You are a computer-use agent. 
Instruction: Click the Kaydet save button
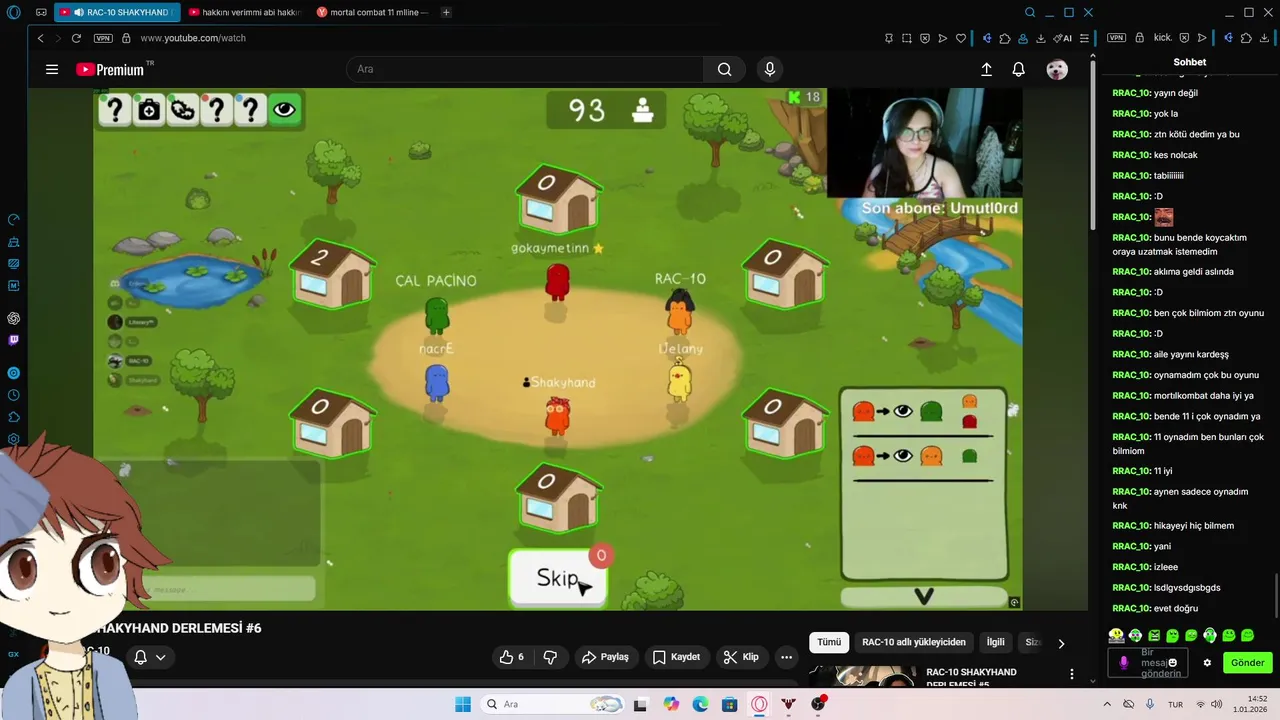676,657
